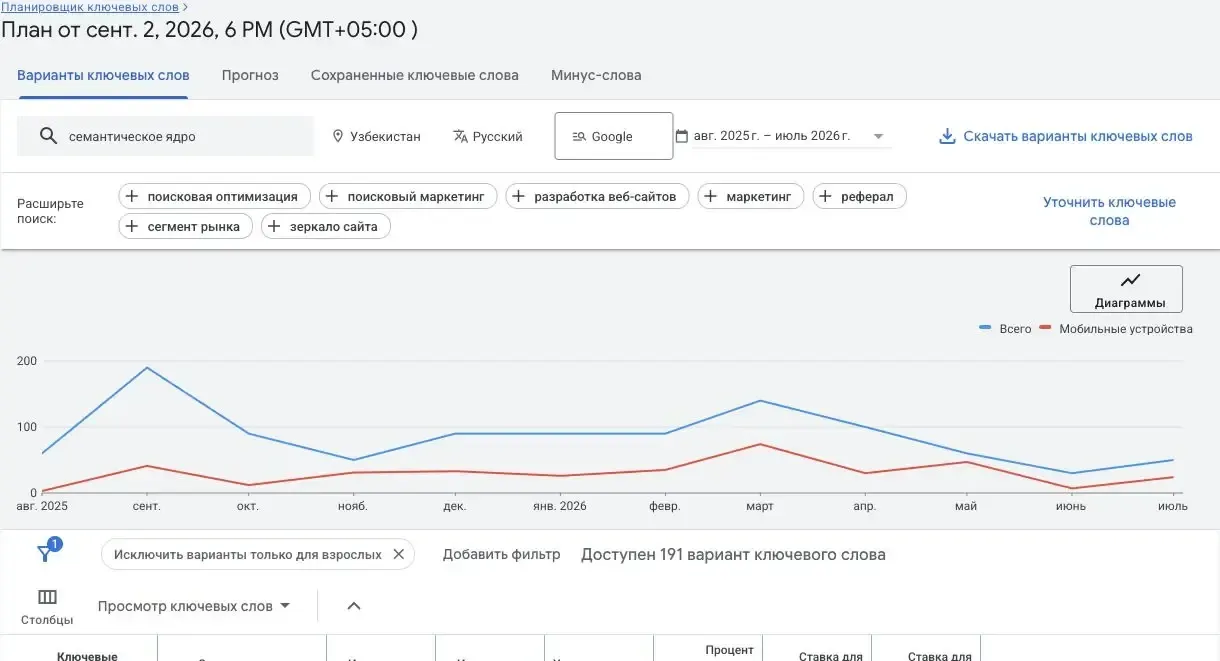This screenshot has width=1220, height=661.
Task: Toggle the Мобильные устройства legend series
Action: point(1116,329)
